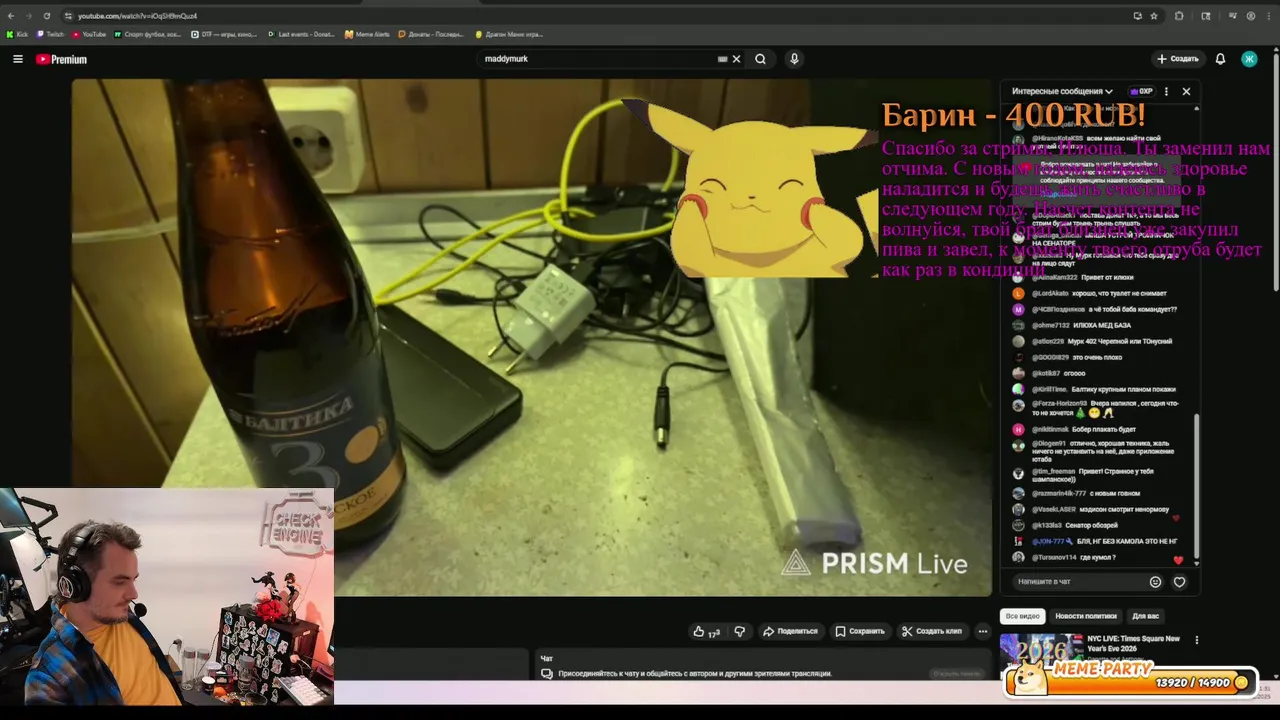Viewport: 1280px width, 720px height.
Task: Open emoji picker in chat input
Action: (x=1155, y=581)
